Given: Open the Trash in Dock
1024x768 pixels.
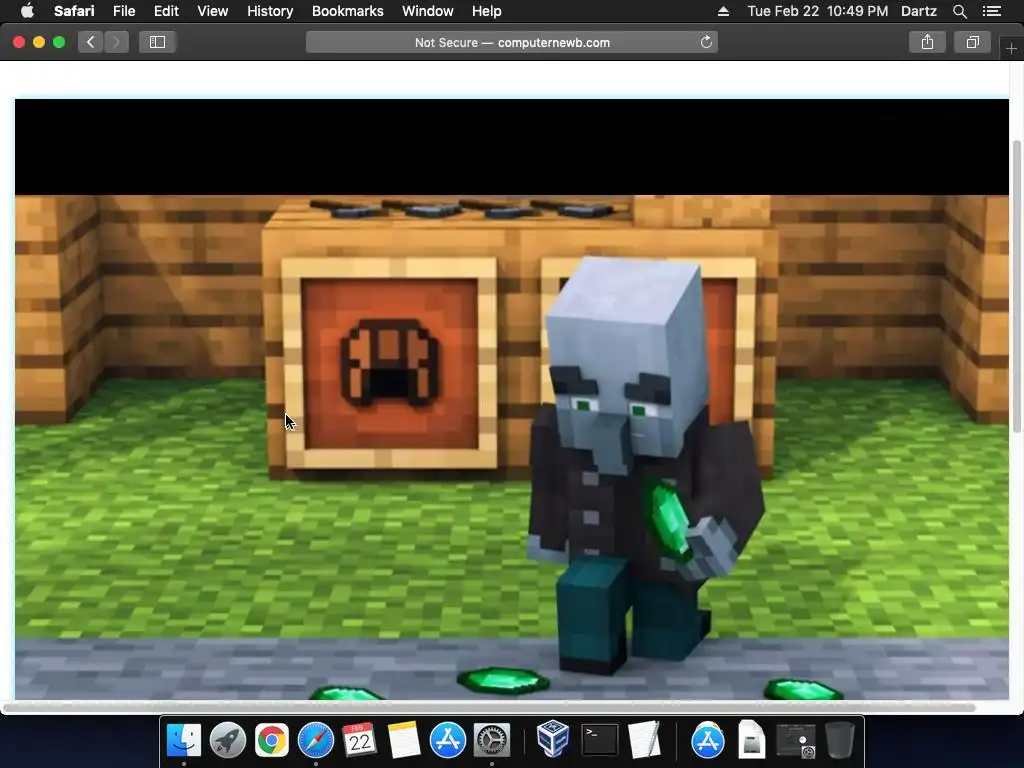Looking at the screenshot, I should pyautogui.click(x=840, y=740).
